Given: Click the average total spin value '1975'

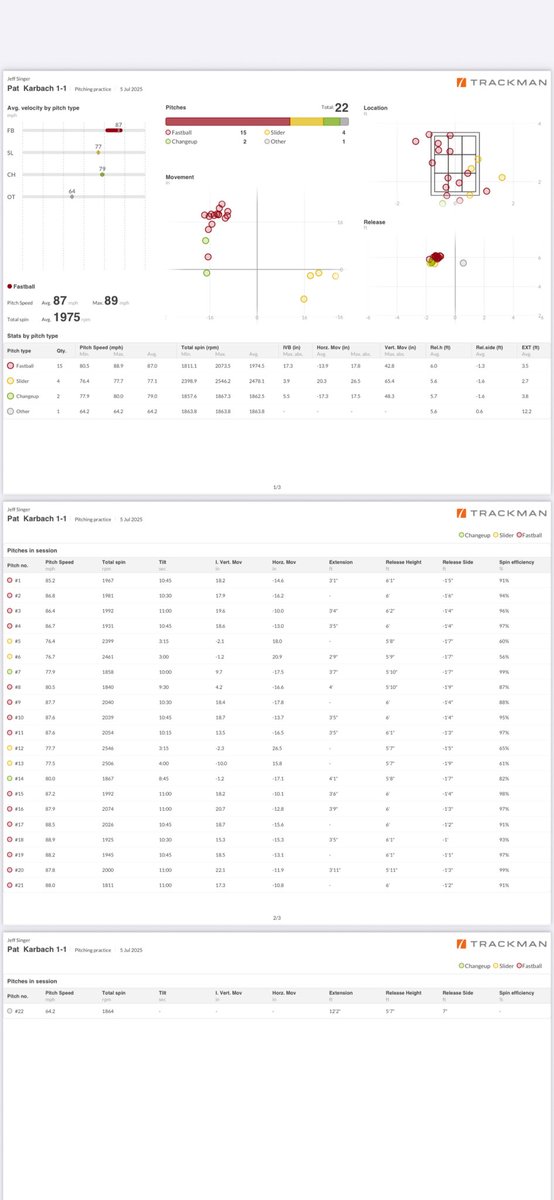Looking at the screenshot, I should (65, 318).
